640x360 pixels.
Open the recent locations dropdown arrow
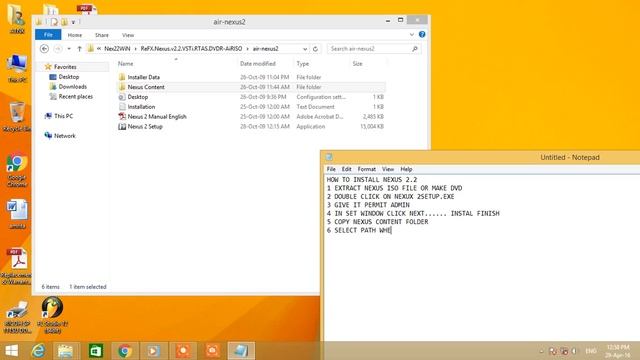pyautogui.click(x=69, y=49)
